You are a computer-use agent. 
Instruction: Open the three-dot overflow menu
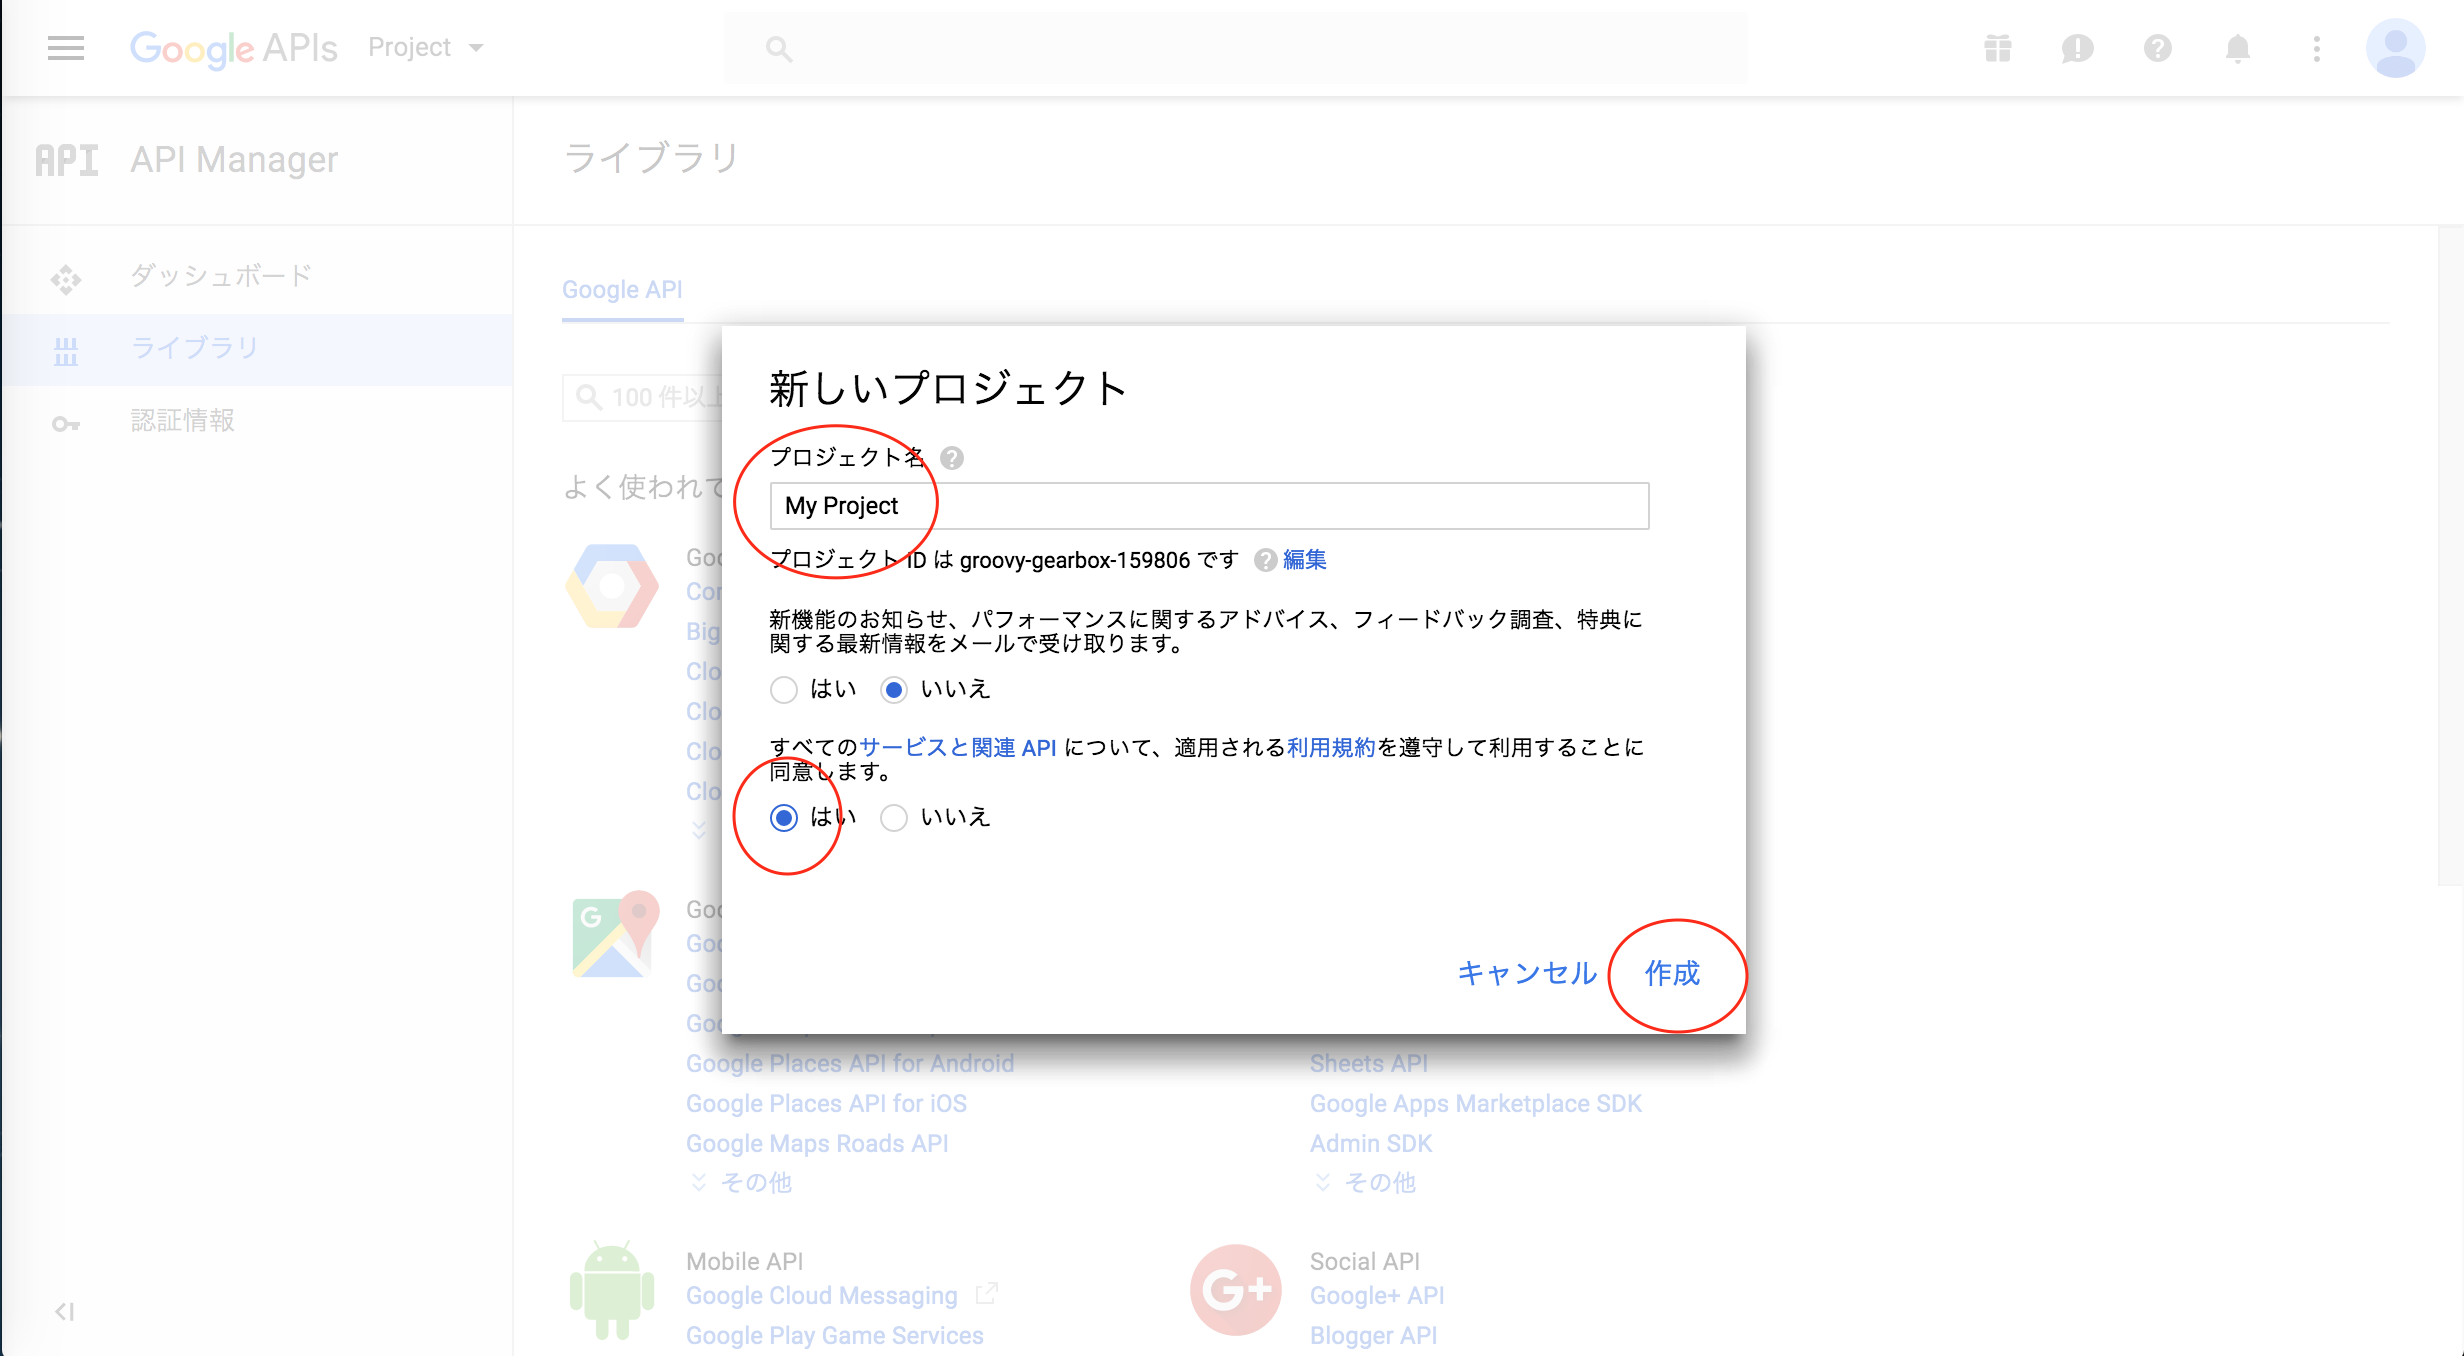click(x=2317, y=48)
